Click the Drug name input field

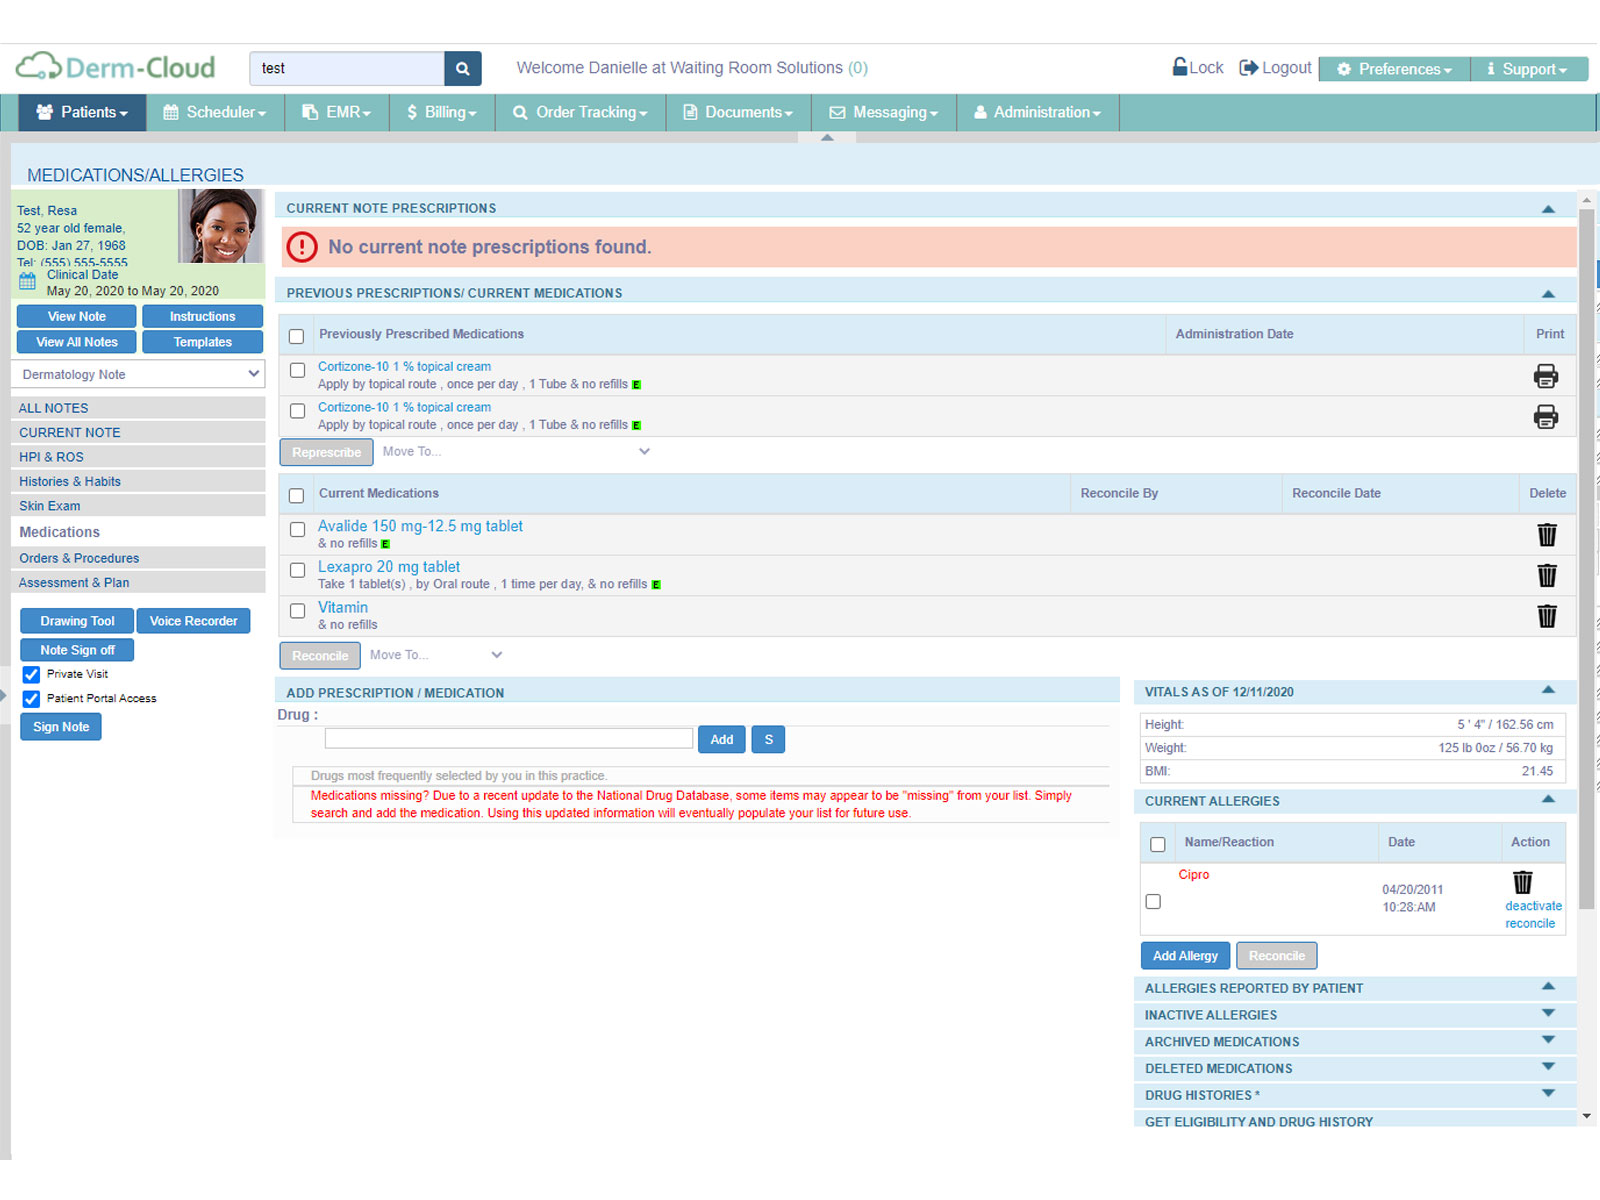pos(509,739)
